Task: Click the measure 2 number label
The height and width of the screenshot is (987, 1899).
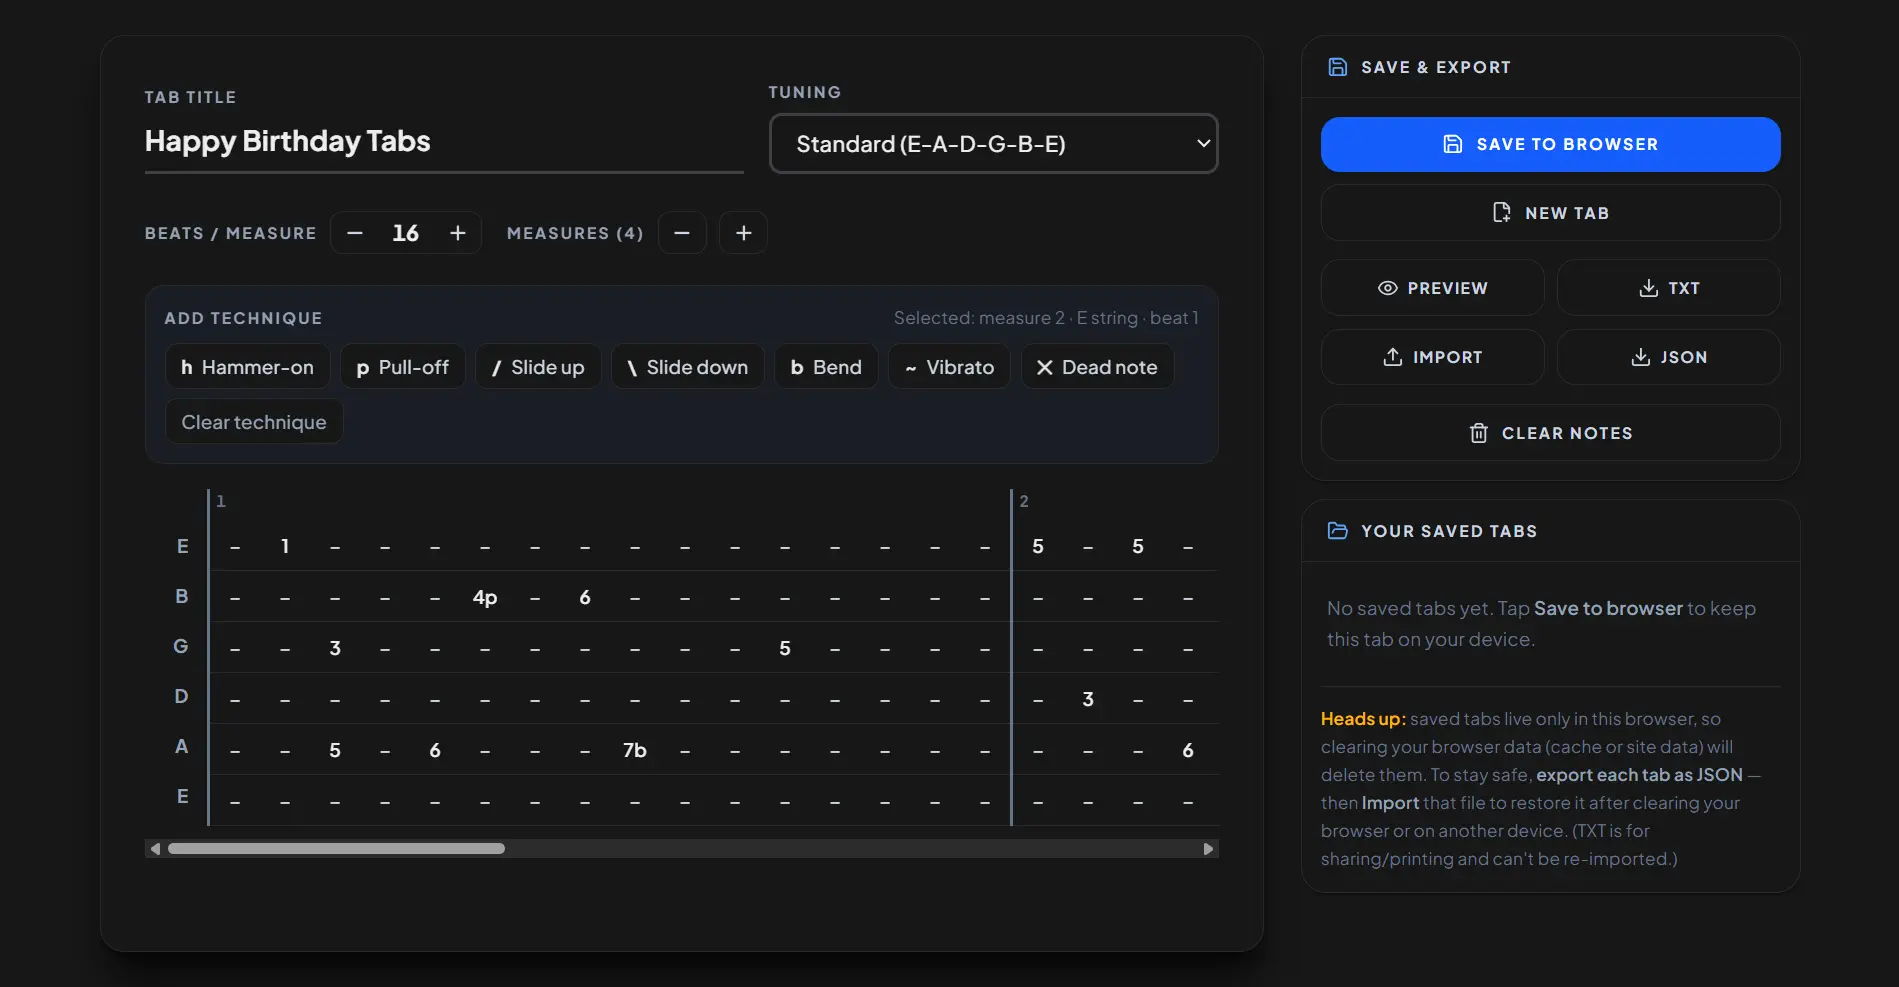Action: (x=1024, y=501)
